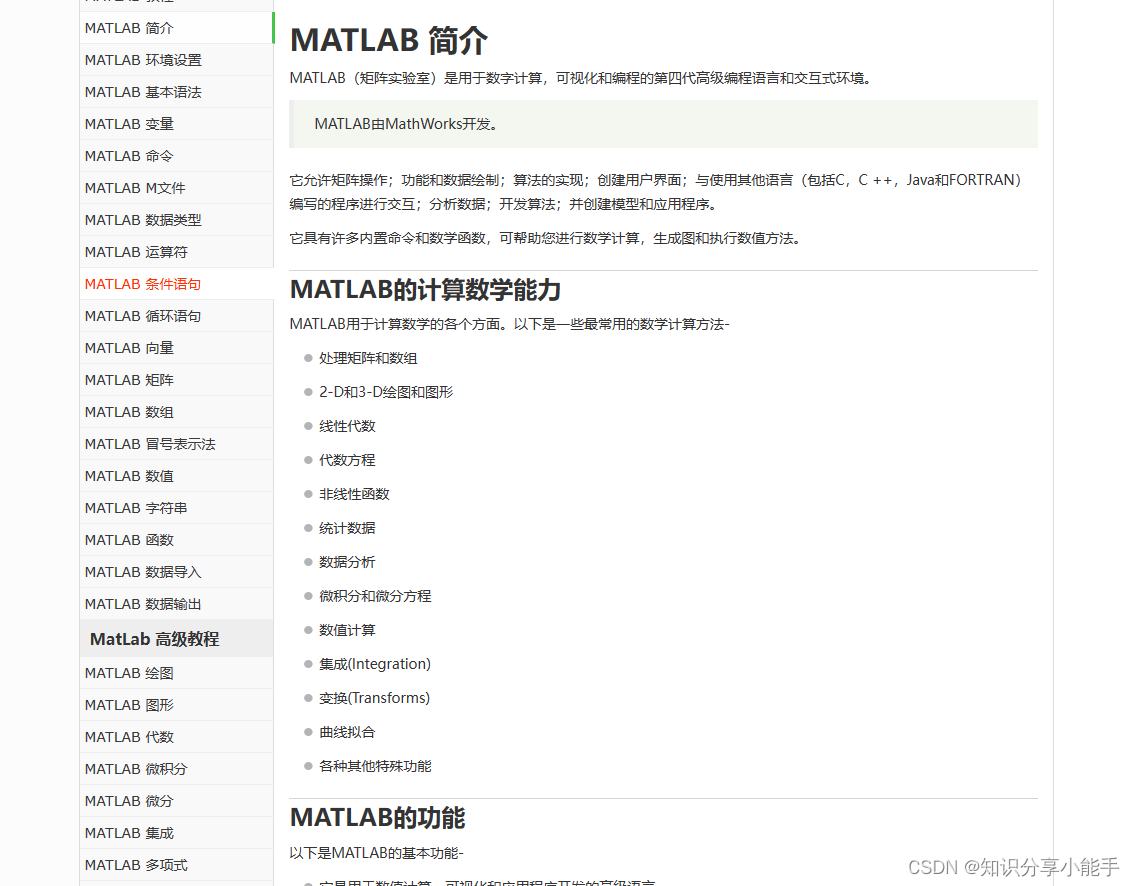This screenshot has width=1135, height=886.
Task: Click the 微积分和微分方程 list item
Action: click(x=375, y=596)
